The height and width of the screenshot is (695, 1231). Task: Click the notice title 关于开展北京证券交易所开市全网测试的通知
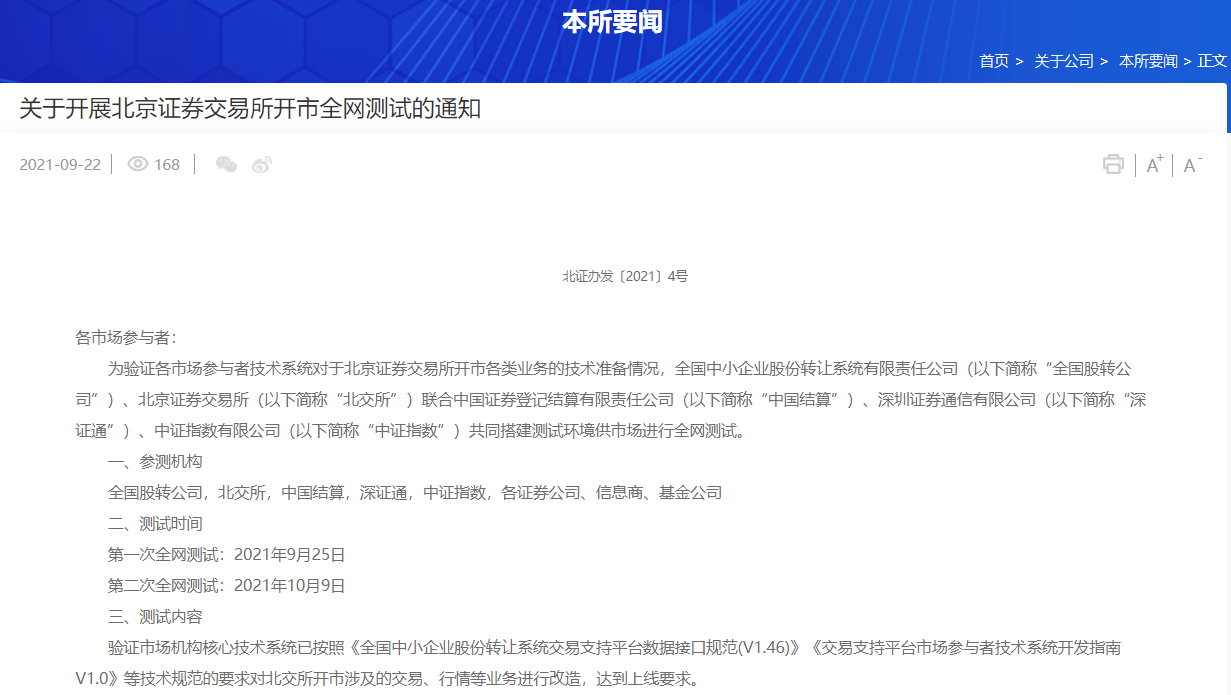(250, 109)
